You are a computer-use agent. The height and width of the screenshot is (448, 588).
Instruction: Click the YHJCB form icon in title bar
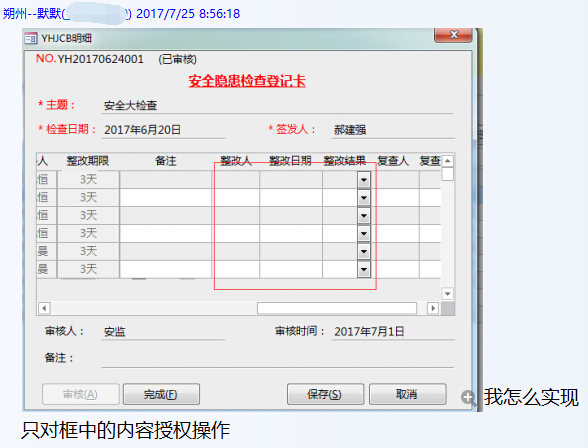click(31, 38)
